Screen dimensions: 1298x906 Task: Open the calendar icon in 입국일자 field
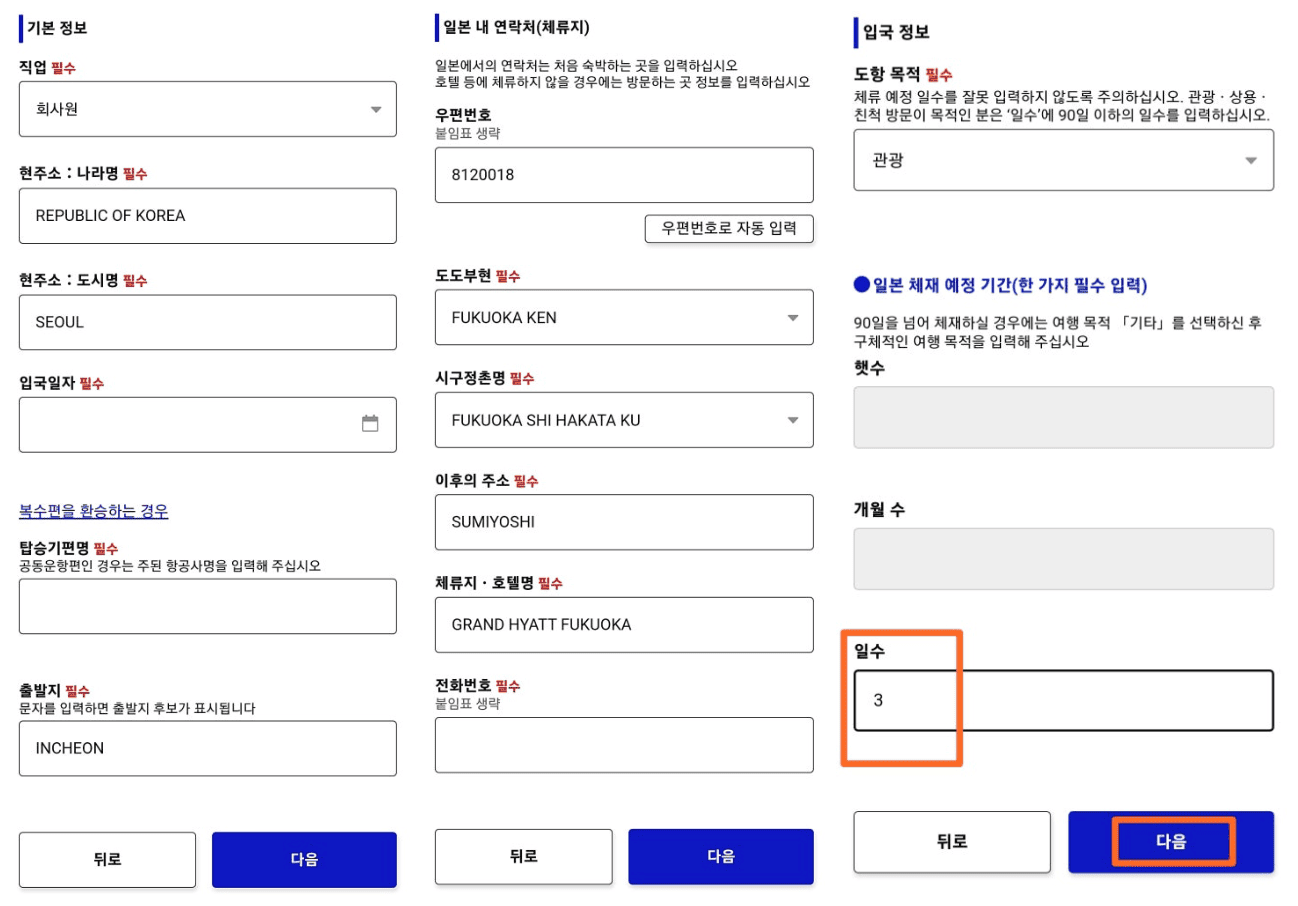(370, 424)
